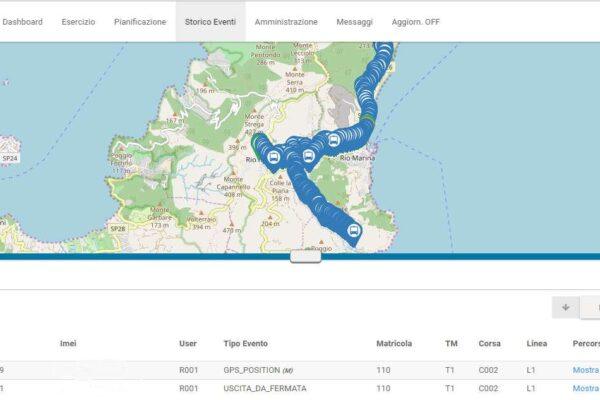This screenshot has height=400, width=600.
Task: Go to the Pianificazione tab
Action: coord(140,21)
